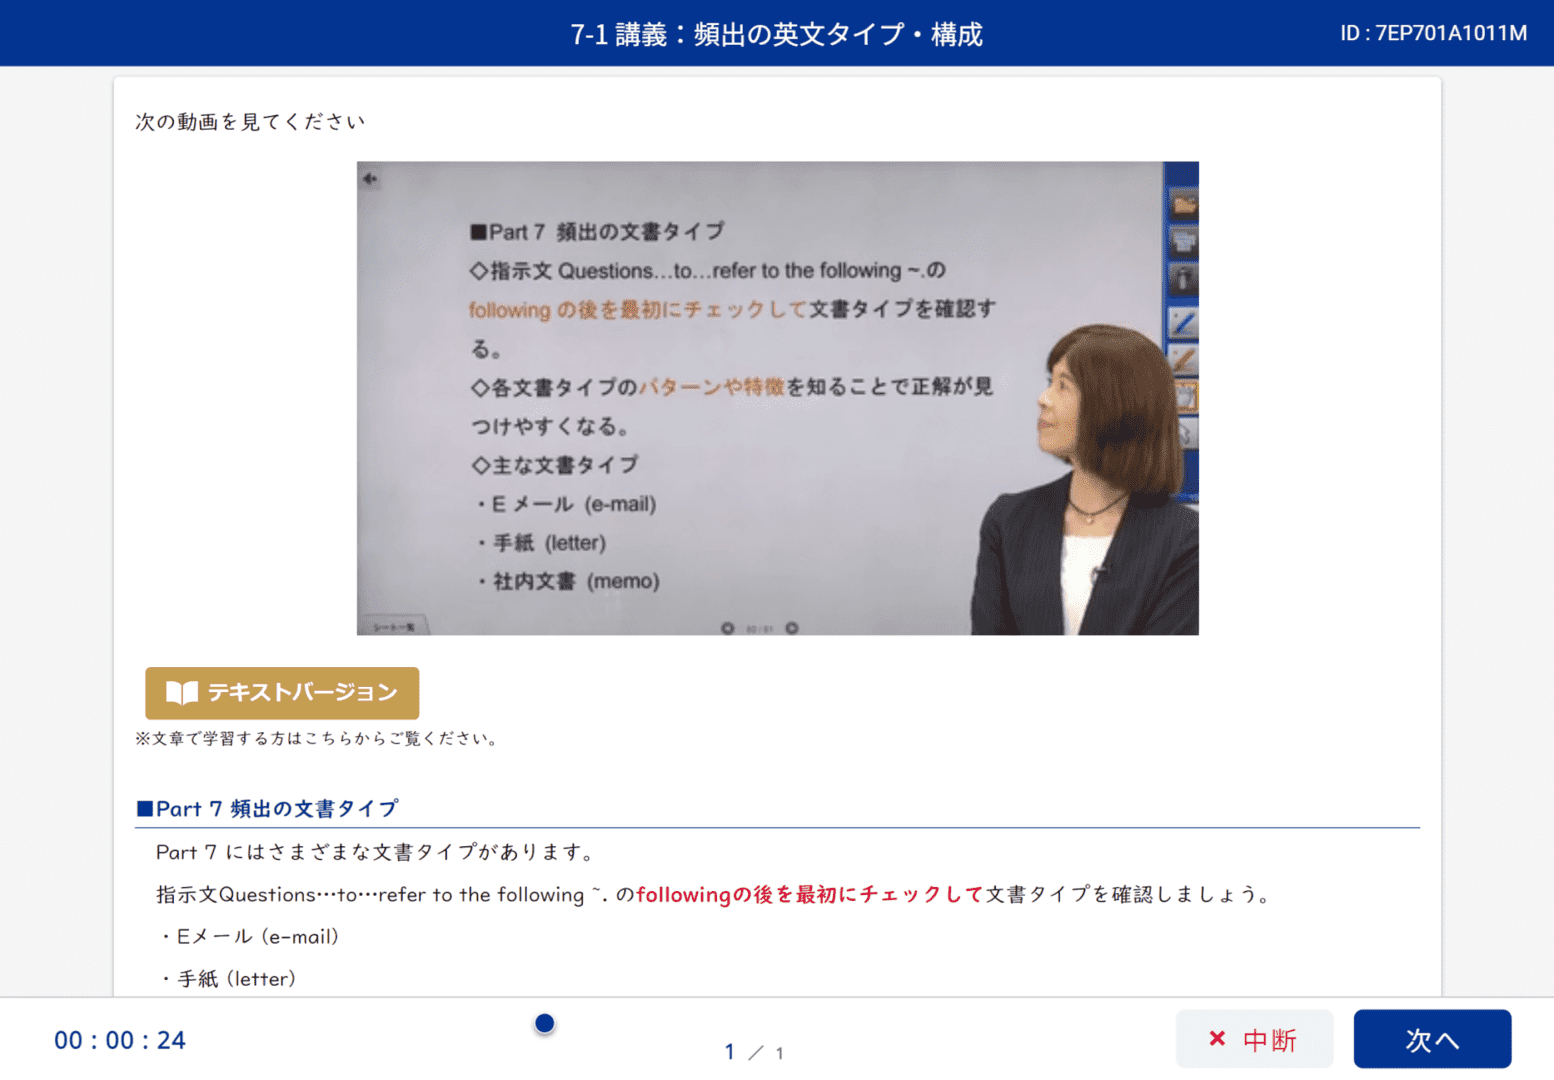
Task: Click the ID : 7EP701A1011M label
Action: pyautogui.click(x=1433, y=33)
